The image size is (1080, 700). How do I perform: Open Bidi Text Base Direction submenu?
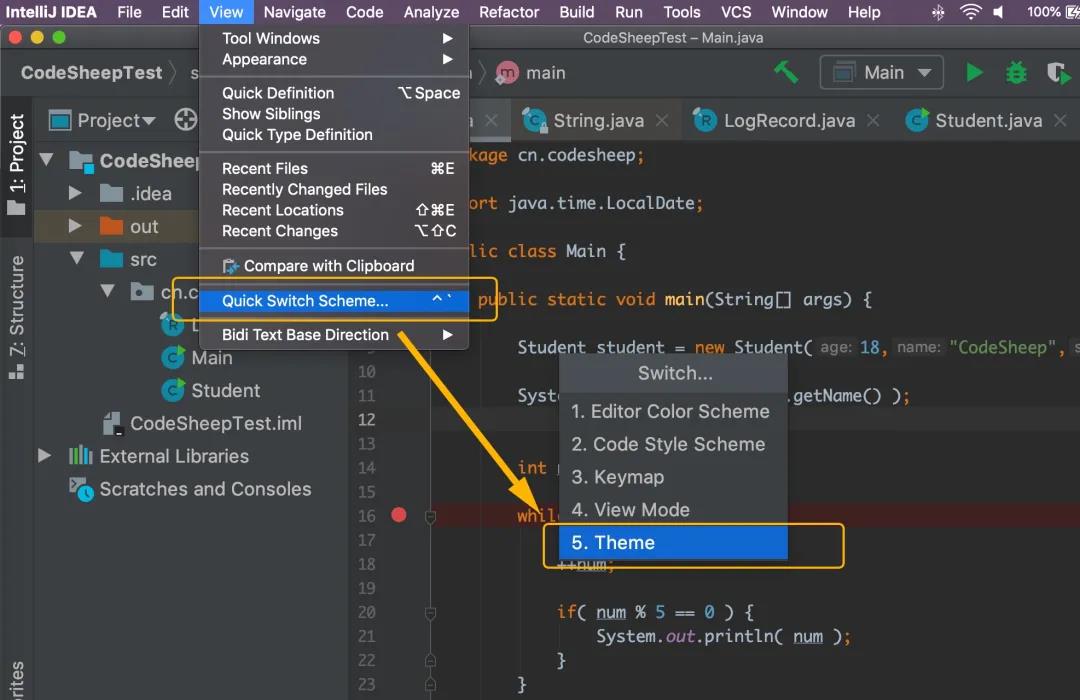point(334,335)
